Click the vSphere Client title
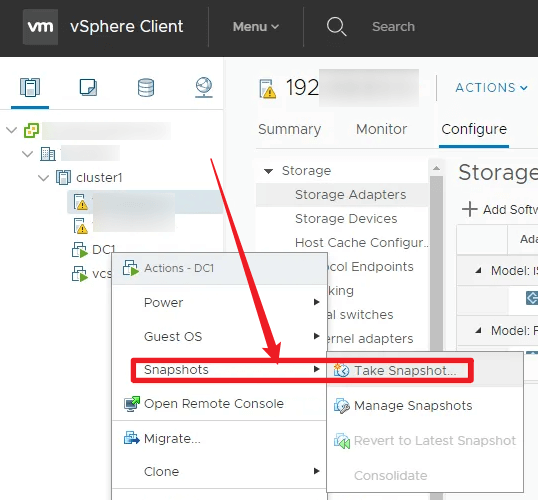Image resolution: width=538 pixels, height=500 pixels. [x=127, y=27]
